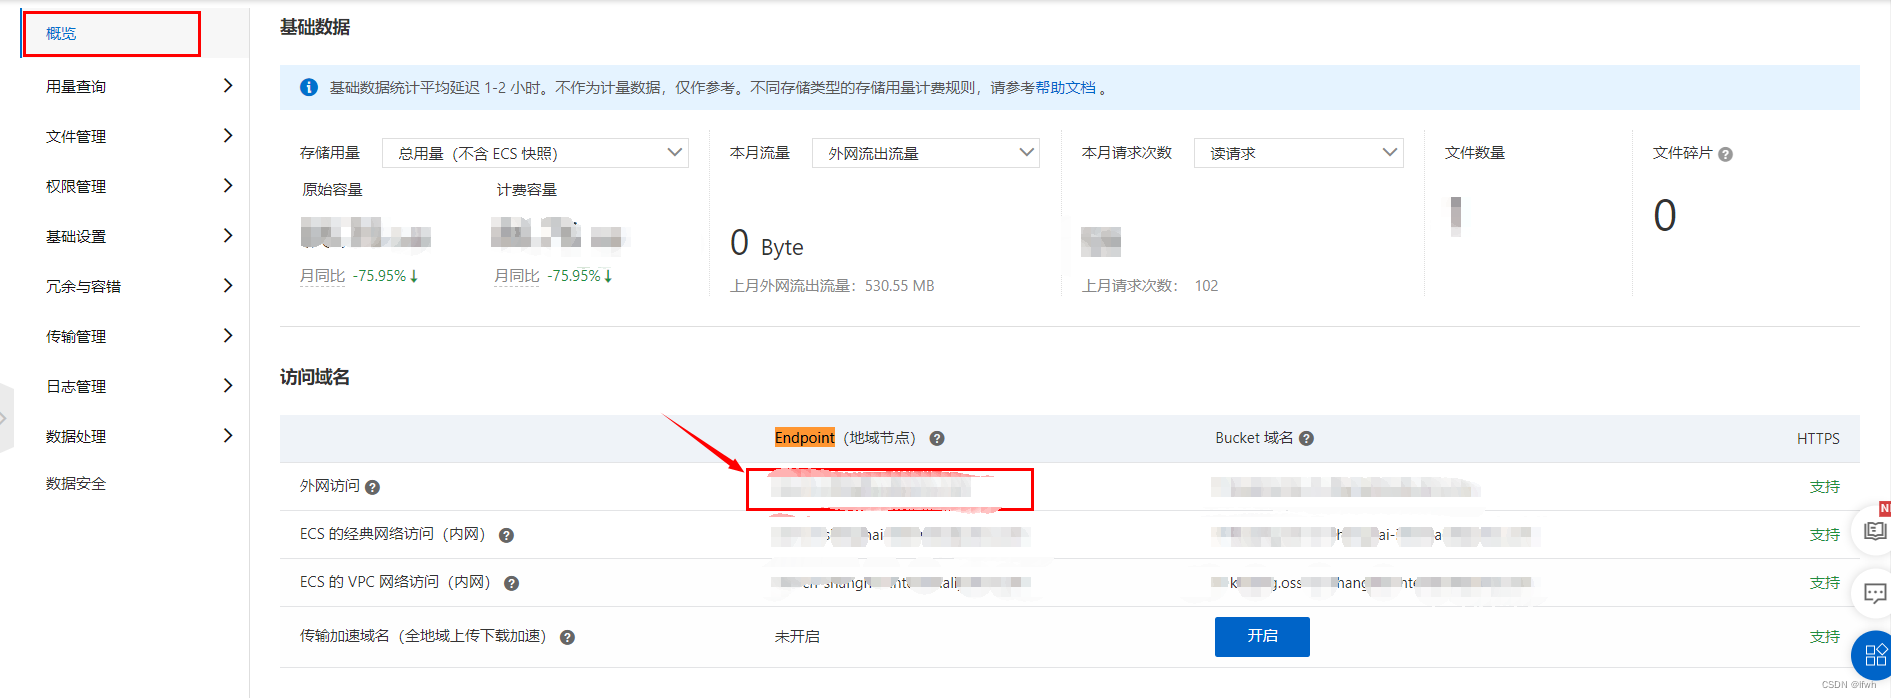Click the 文件碎片 value 0
Screen dimensions: 1891x698
[x=1665, y=216]
